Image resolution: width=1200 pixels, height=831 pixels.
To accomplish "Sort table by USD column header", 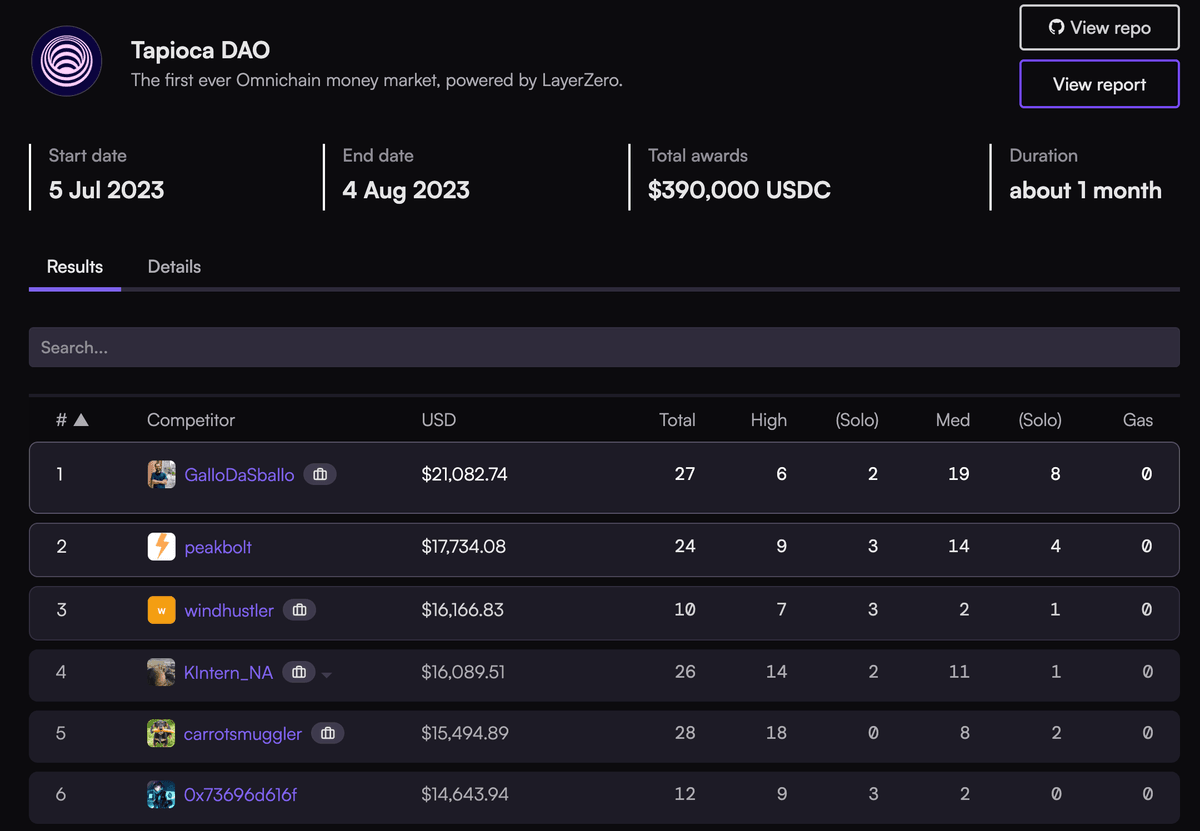I will point(438,420).
